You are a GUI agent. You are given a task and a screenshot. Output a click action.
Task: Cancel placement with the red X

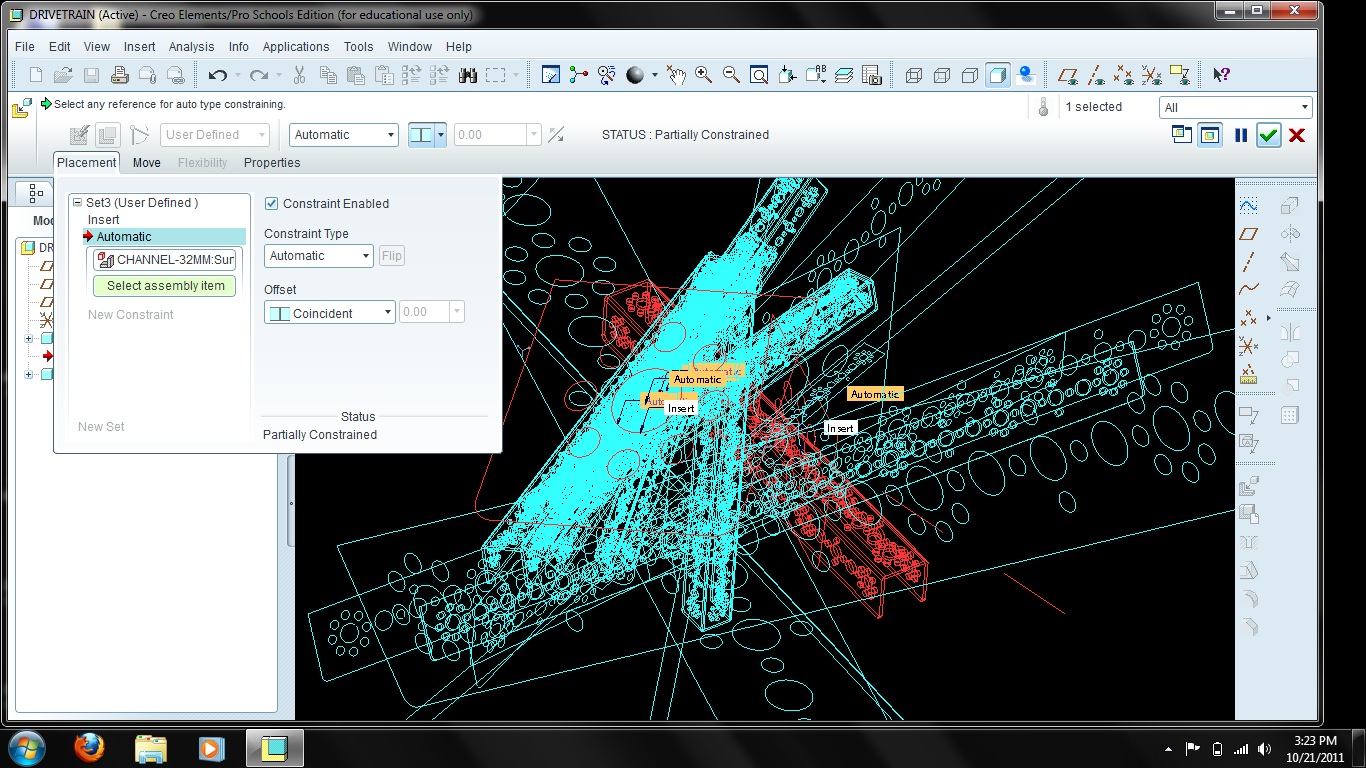1297,135
